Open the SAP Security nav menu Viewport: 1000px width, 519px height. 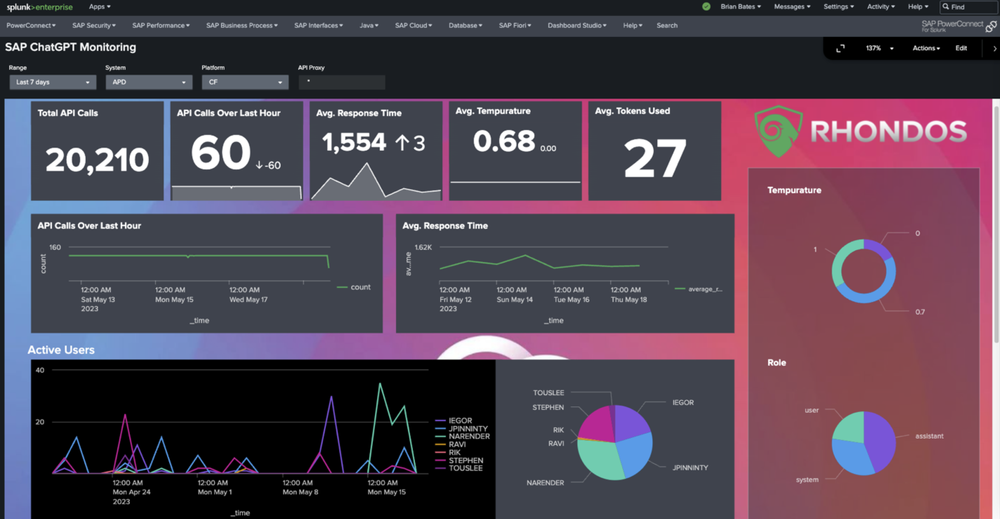pos(94,26)
